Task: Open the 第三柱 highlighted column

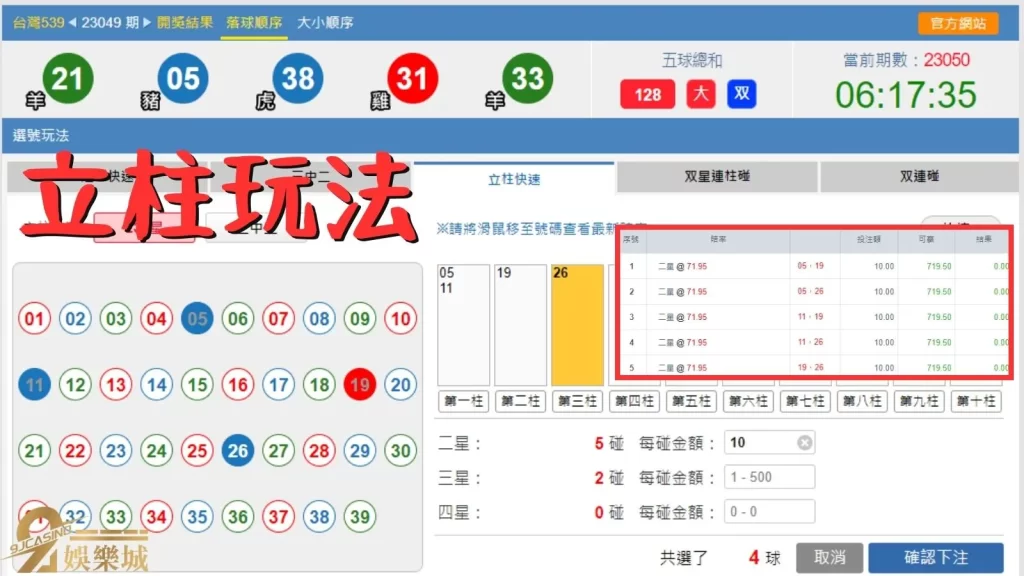Action: tap(576, 401)
